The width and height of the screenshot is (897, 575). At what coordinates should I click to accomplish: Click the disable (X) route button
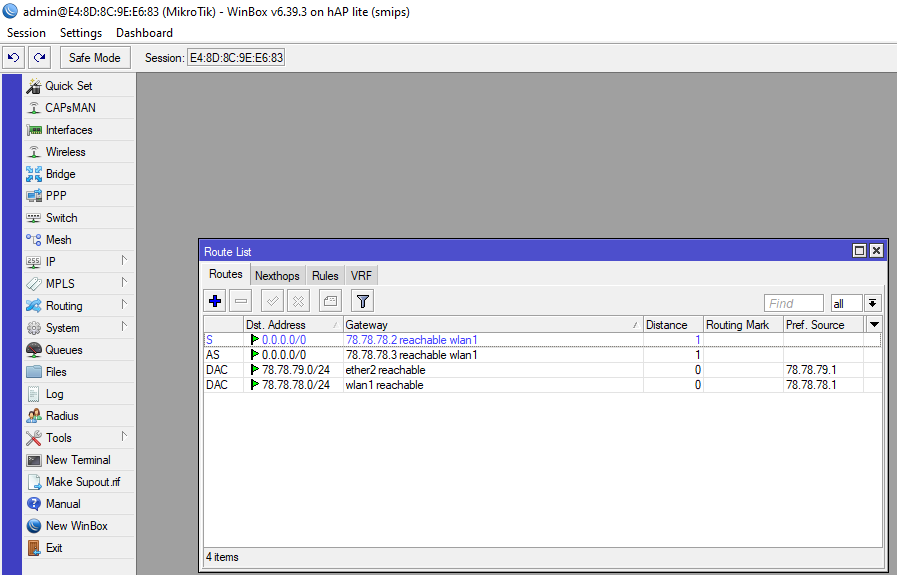pos(298,301)
